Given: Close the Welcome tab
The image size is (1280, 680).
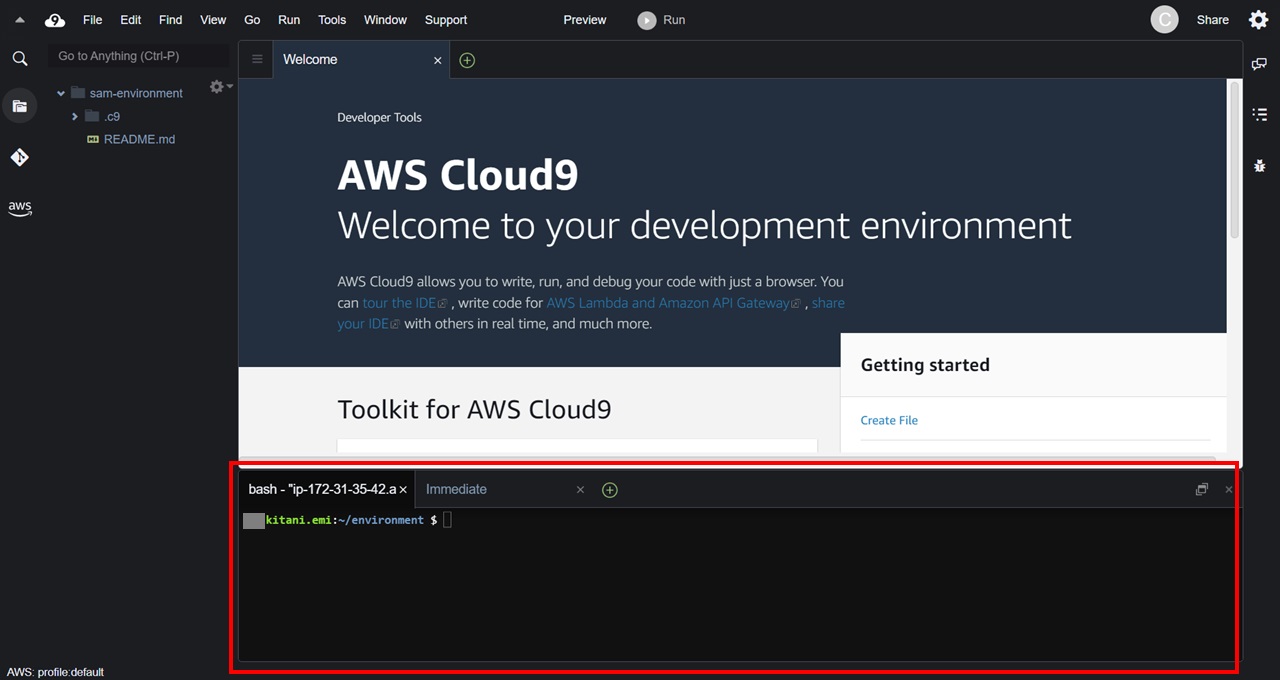Looking at the screenshot, I should pos(437,60).
